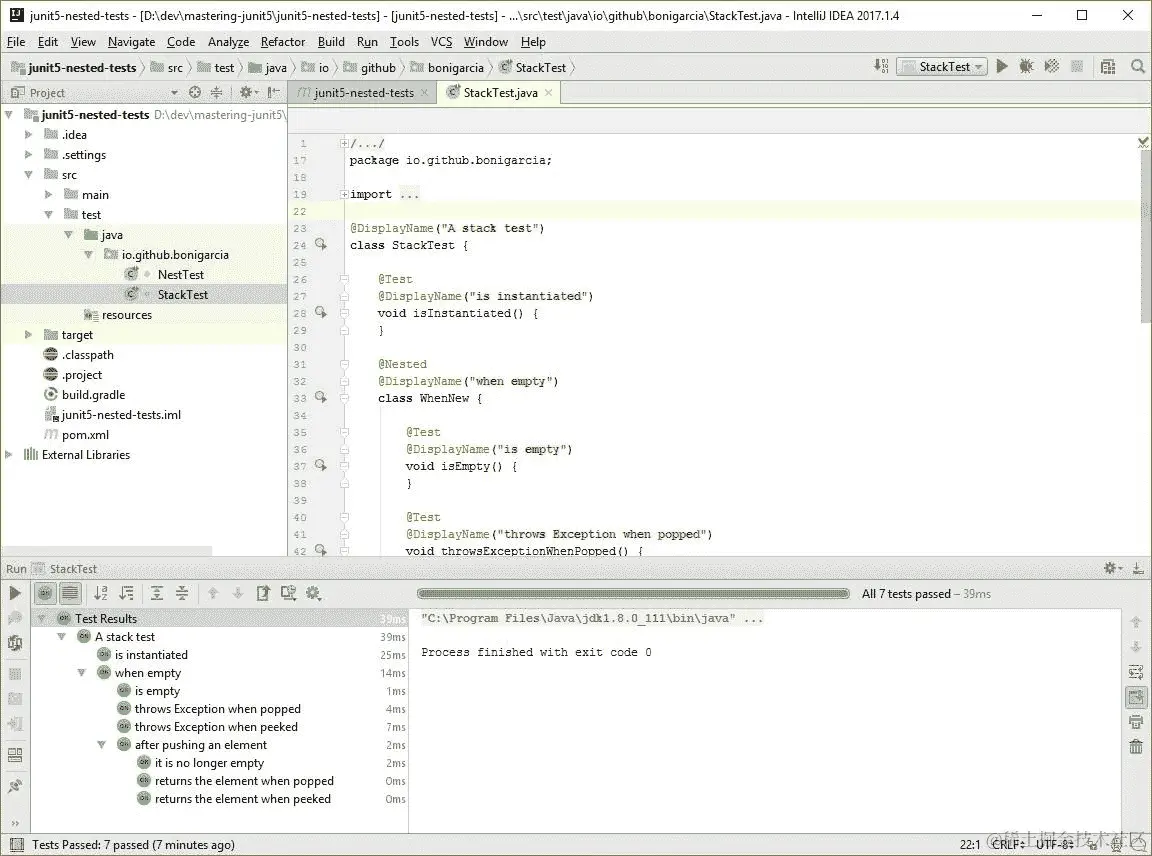This screenshot has height=856, width=1152.
Task: Click the editor vertical scrollbar
Action: pos(1145,239)
